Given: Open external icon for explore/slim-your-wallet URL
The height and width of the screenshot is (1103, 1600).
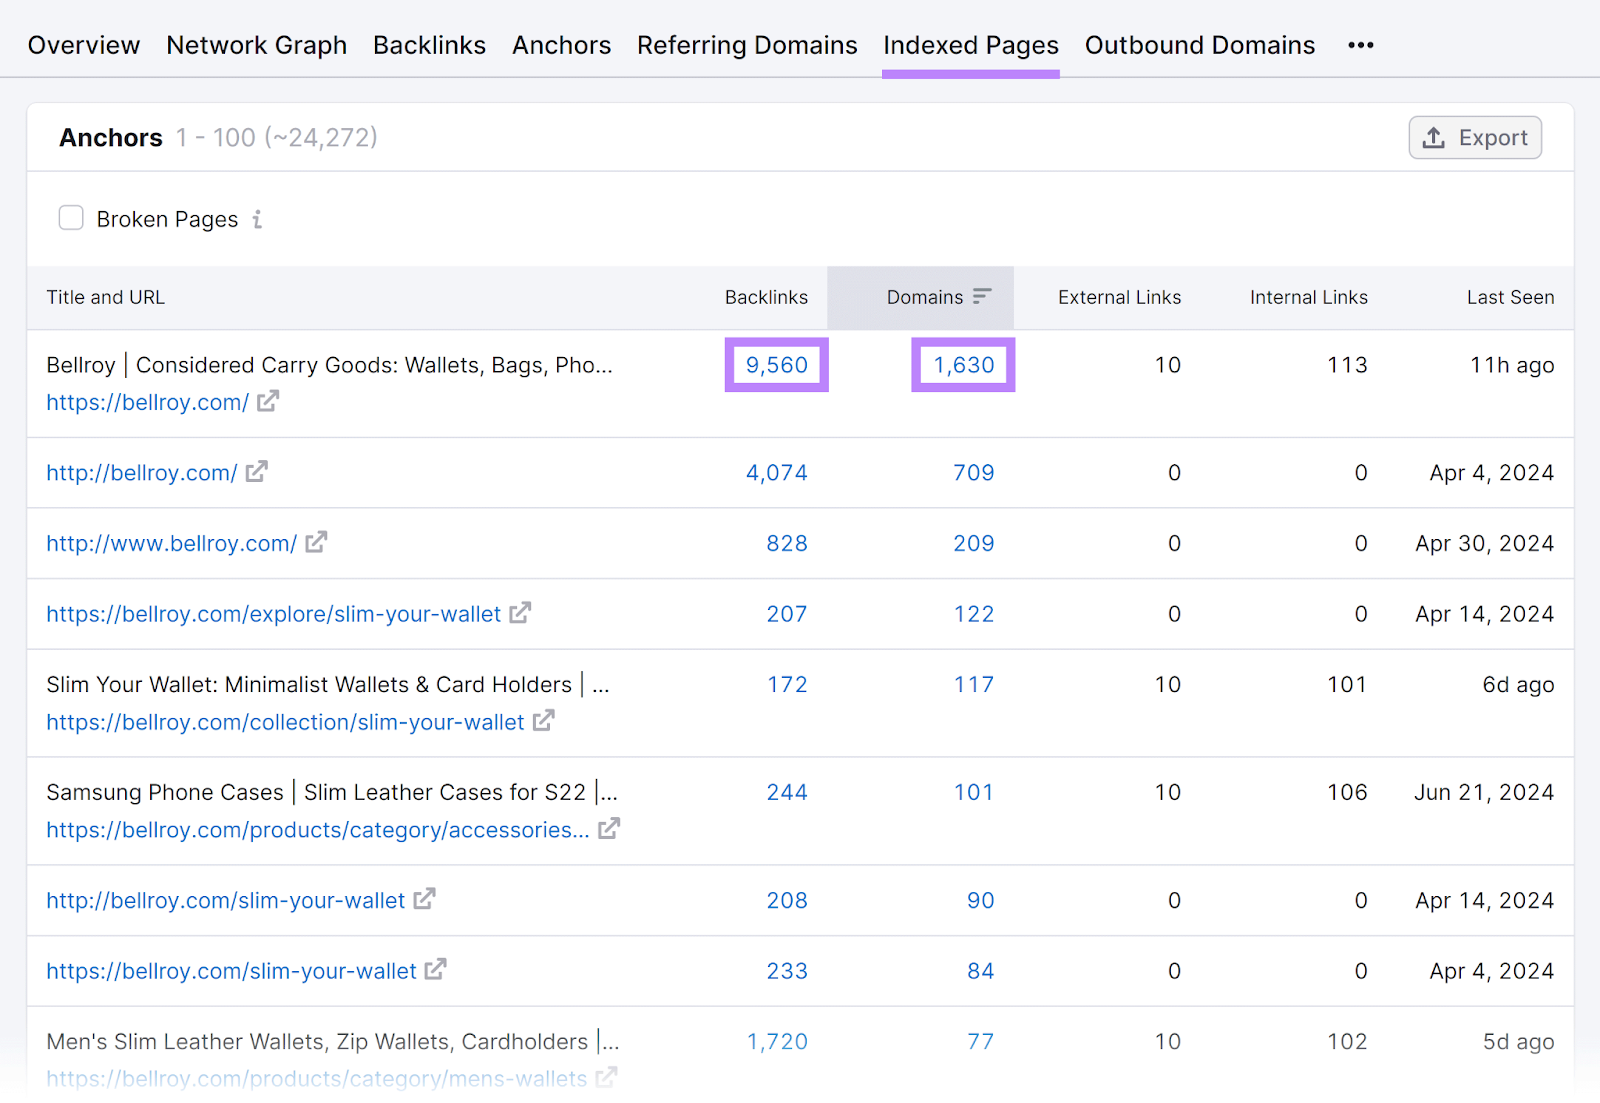Looking at the screenshot, I should click(520, 612).
